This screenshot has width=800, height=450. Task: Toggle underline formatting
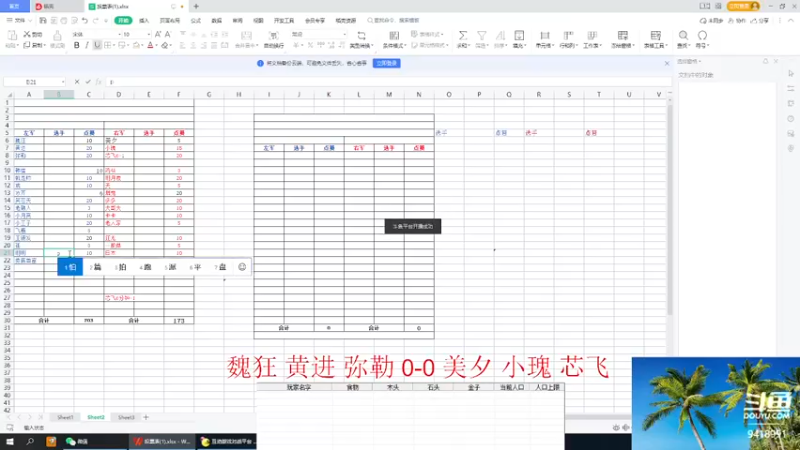pos(97,45)
